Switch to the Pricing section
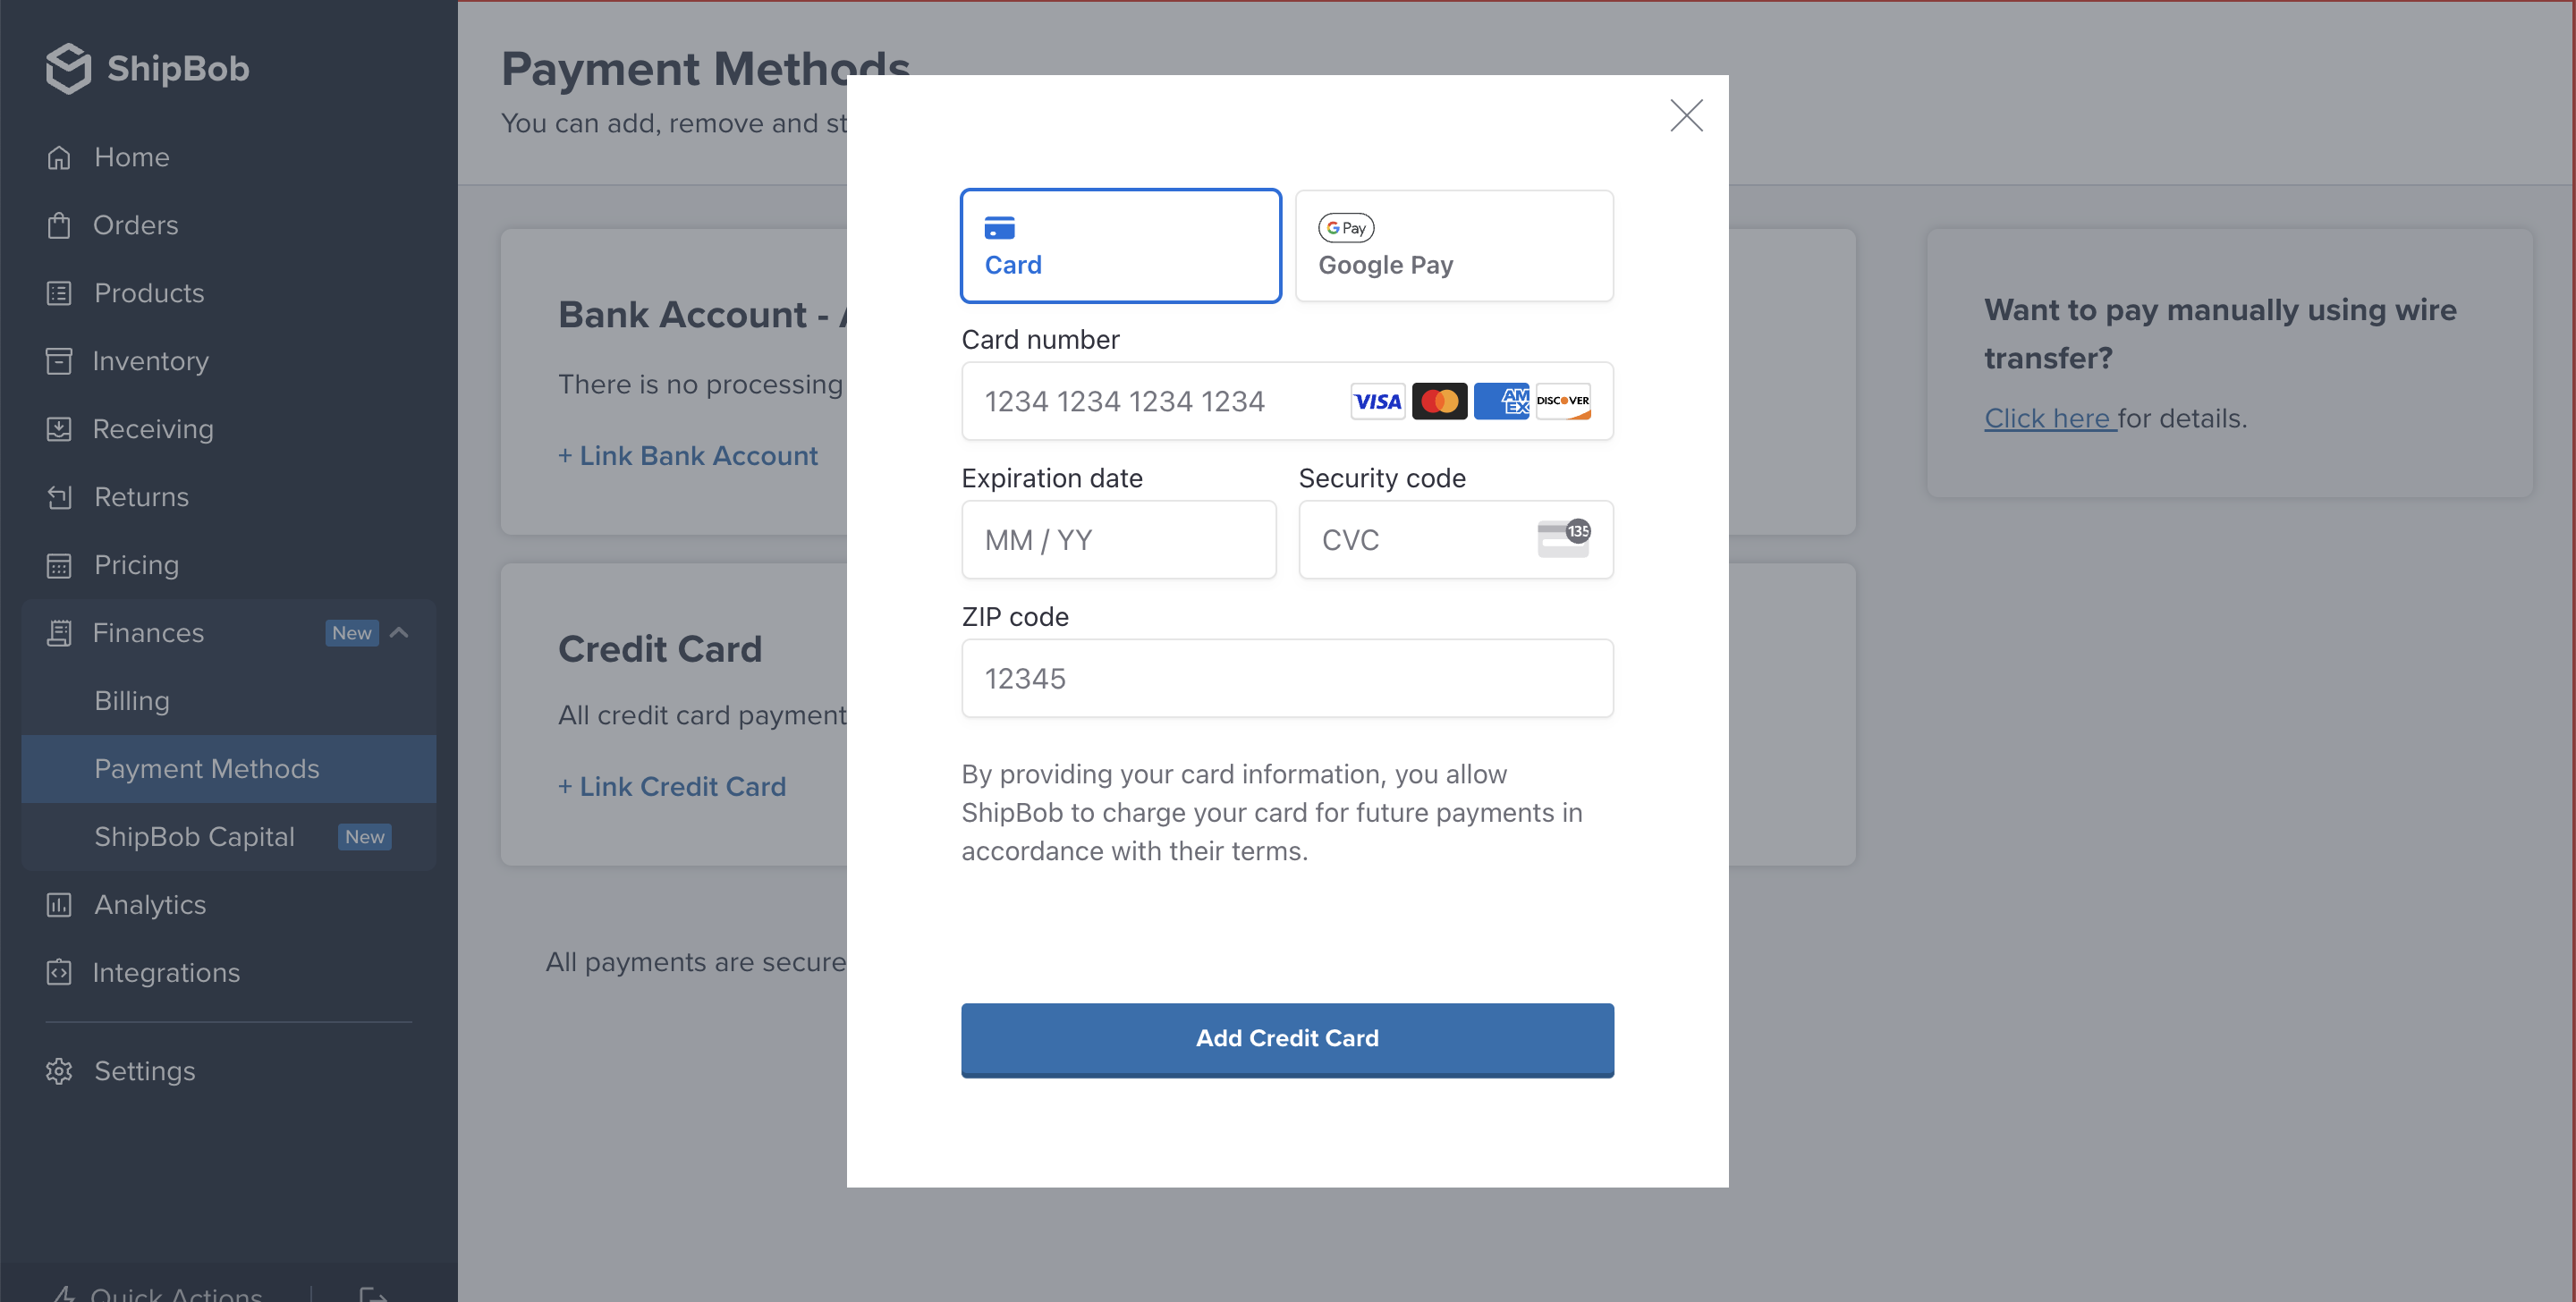 tap(136, 564)
